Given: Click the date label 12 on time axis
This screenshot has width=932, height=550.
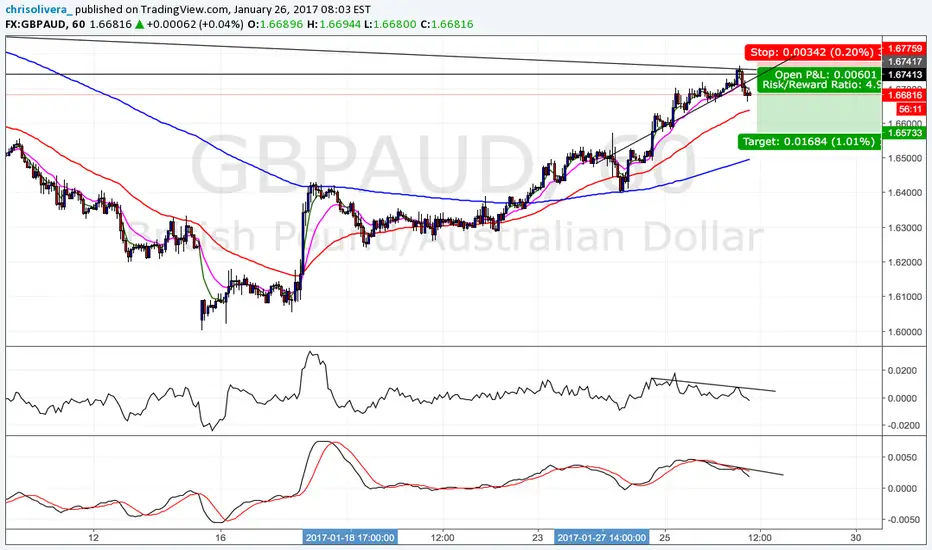Looking at the screenshot, I should point(93,538).
